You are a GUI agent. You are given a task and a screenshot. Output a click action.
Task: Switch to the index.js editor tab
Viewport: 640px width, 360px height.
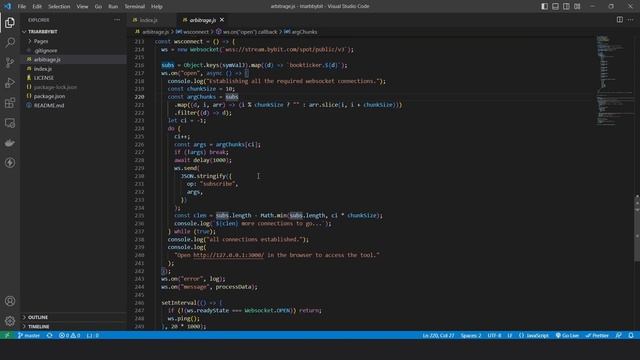(149, 20)
